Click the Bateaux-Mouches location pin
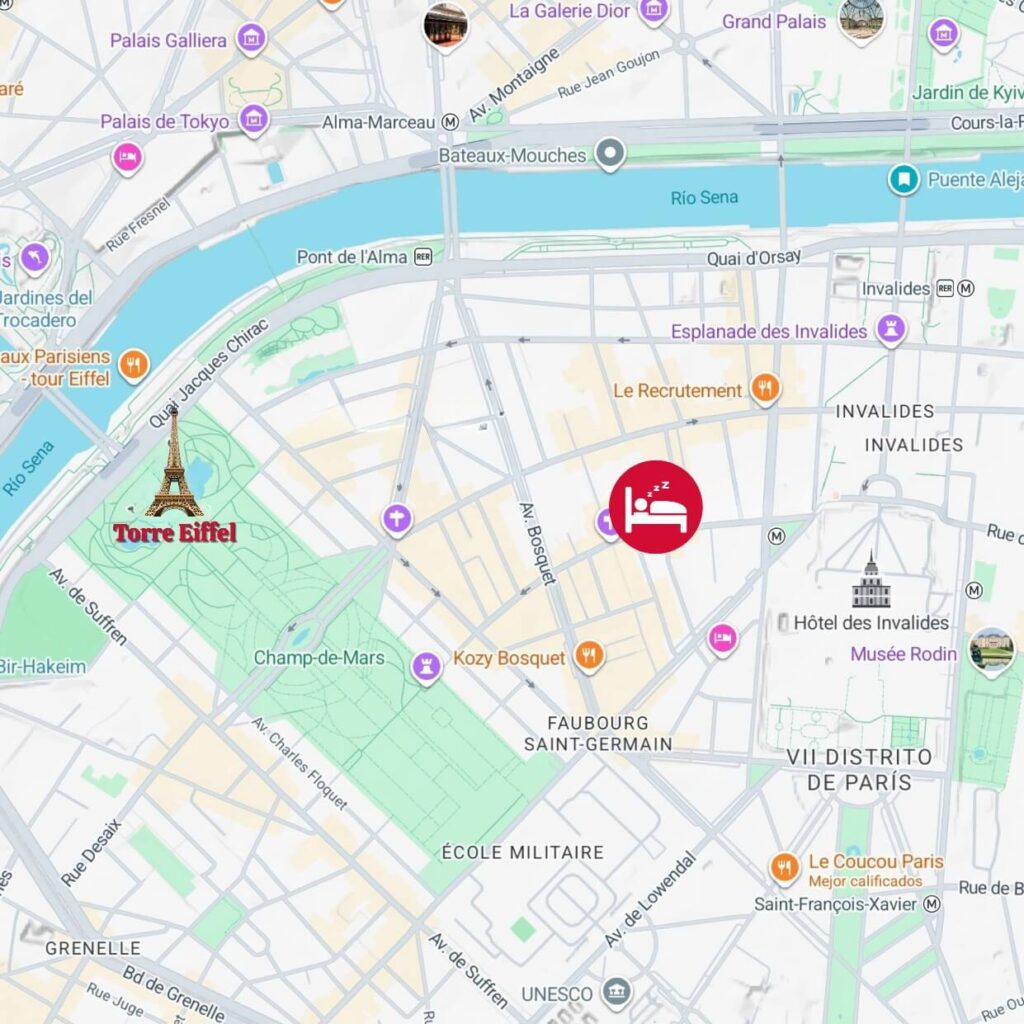The width and height of the screenshot is (1024, 1024). pyautogui.click(x=610, y=154)
